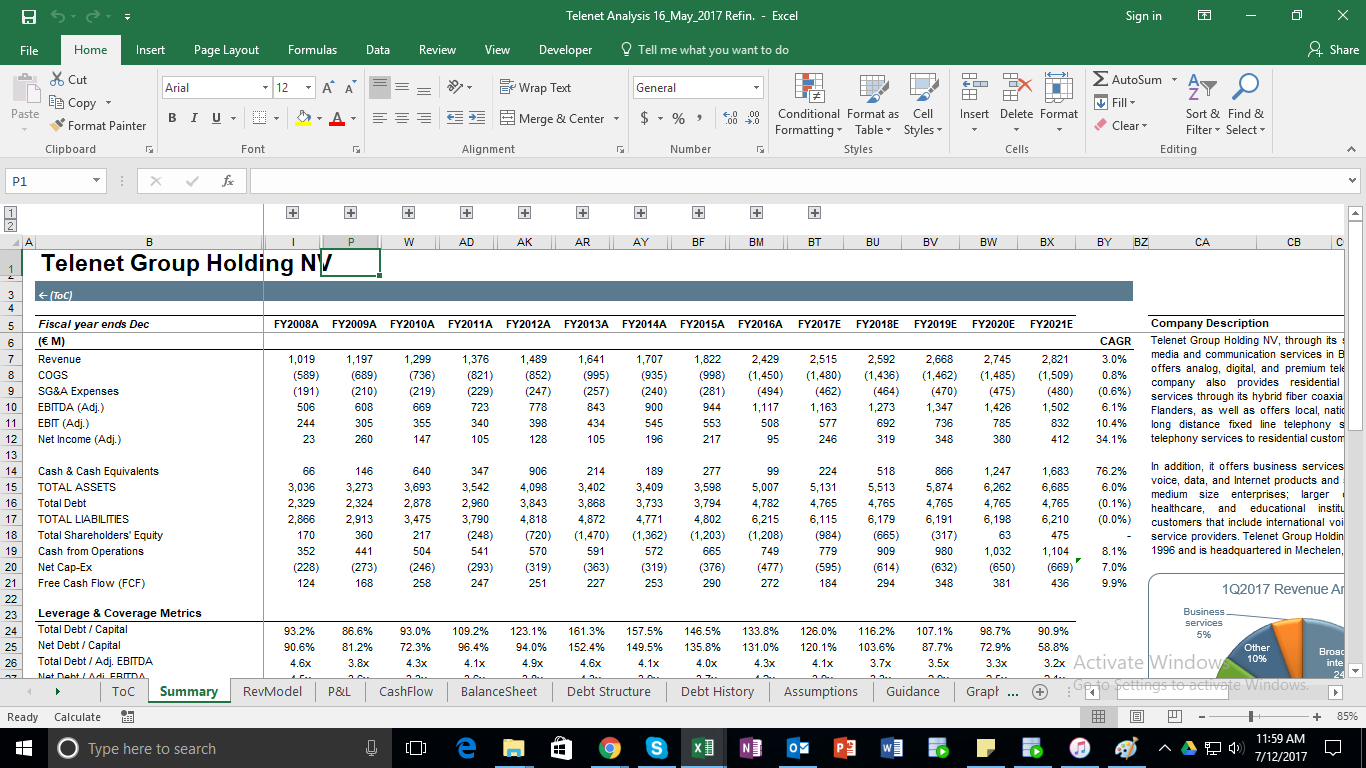The width and height of the screenshot is (1366, 768).
Task: Switch to Page Layout view icon
Action: point(1136,716)
